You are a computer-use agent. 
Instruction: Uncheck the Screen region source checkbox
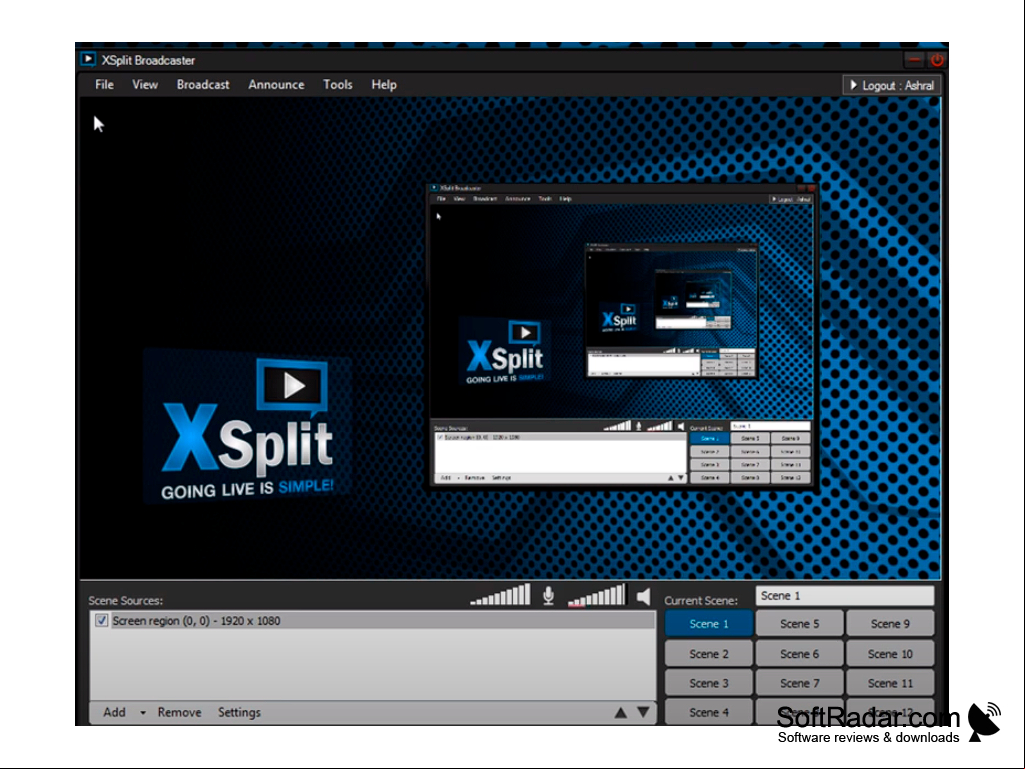[x=101, y=621]
